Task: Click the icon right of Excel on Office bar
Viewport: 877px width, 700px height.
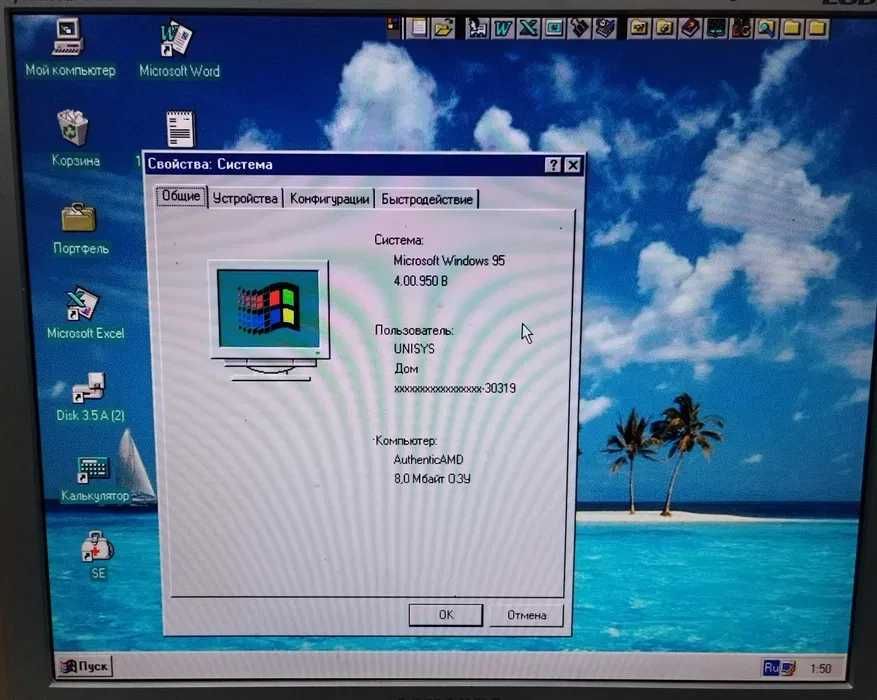Action: point(554,28)
